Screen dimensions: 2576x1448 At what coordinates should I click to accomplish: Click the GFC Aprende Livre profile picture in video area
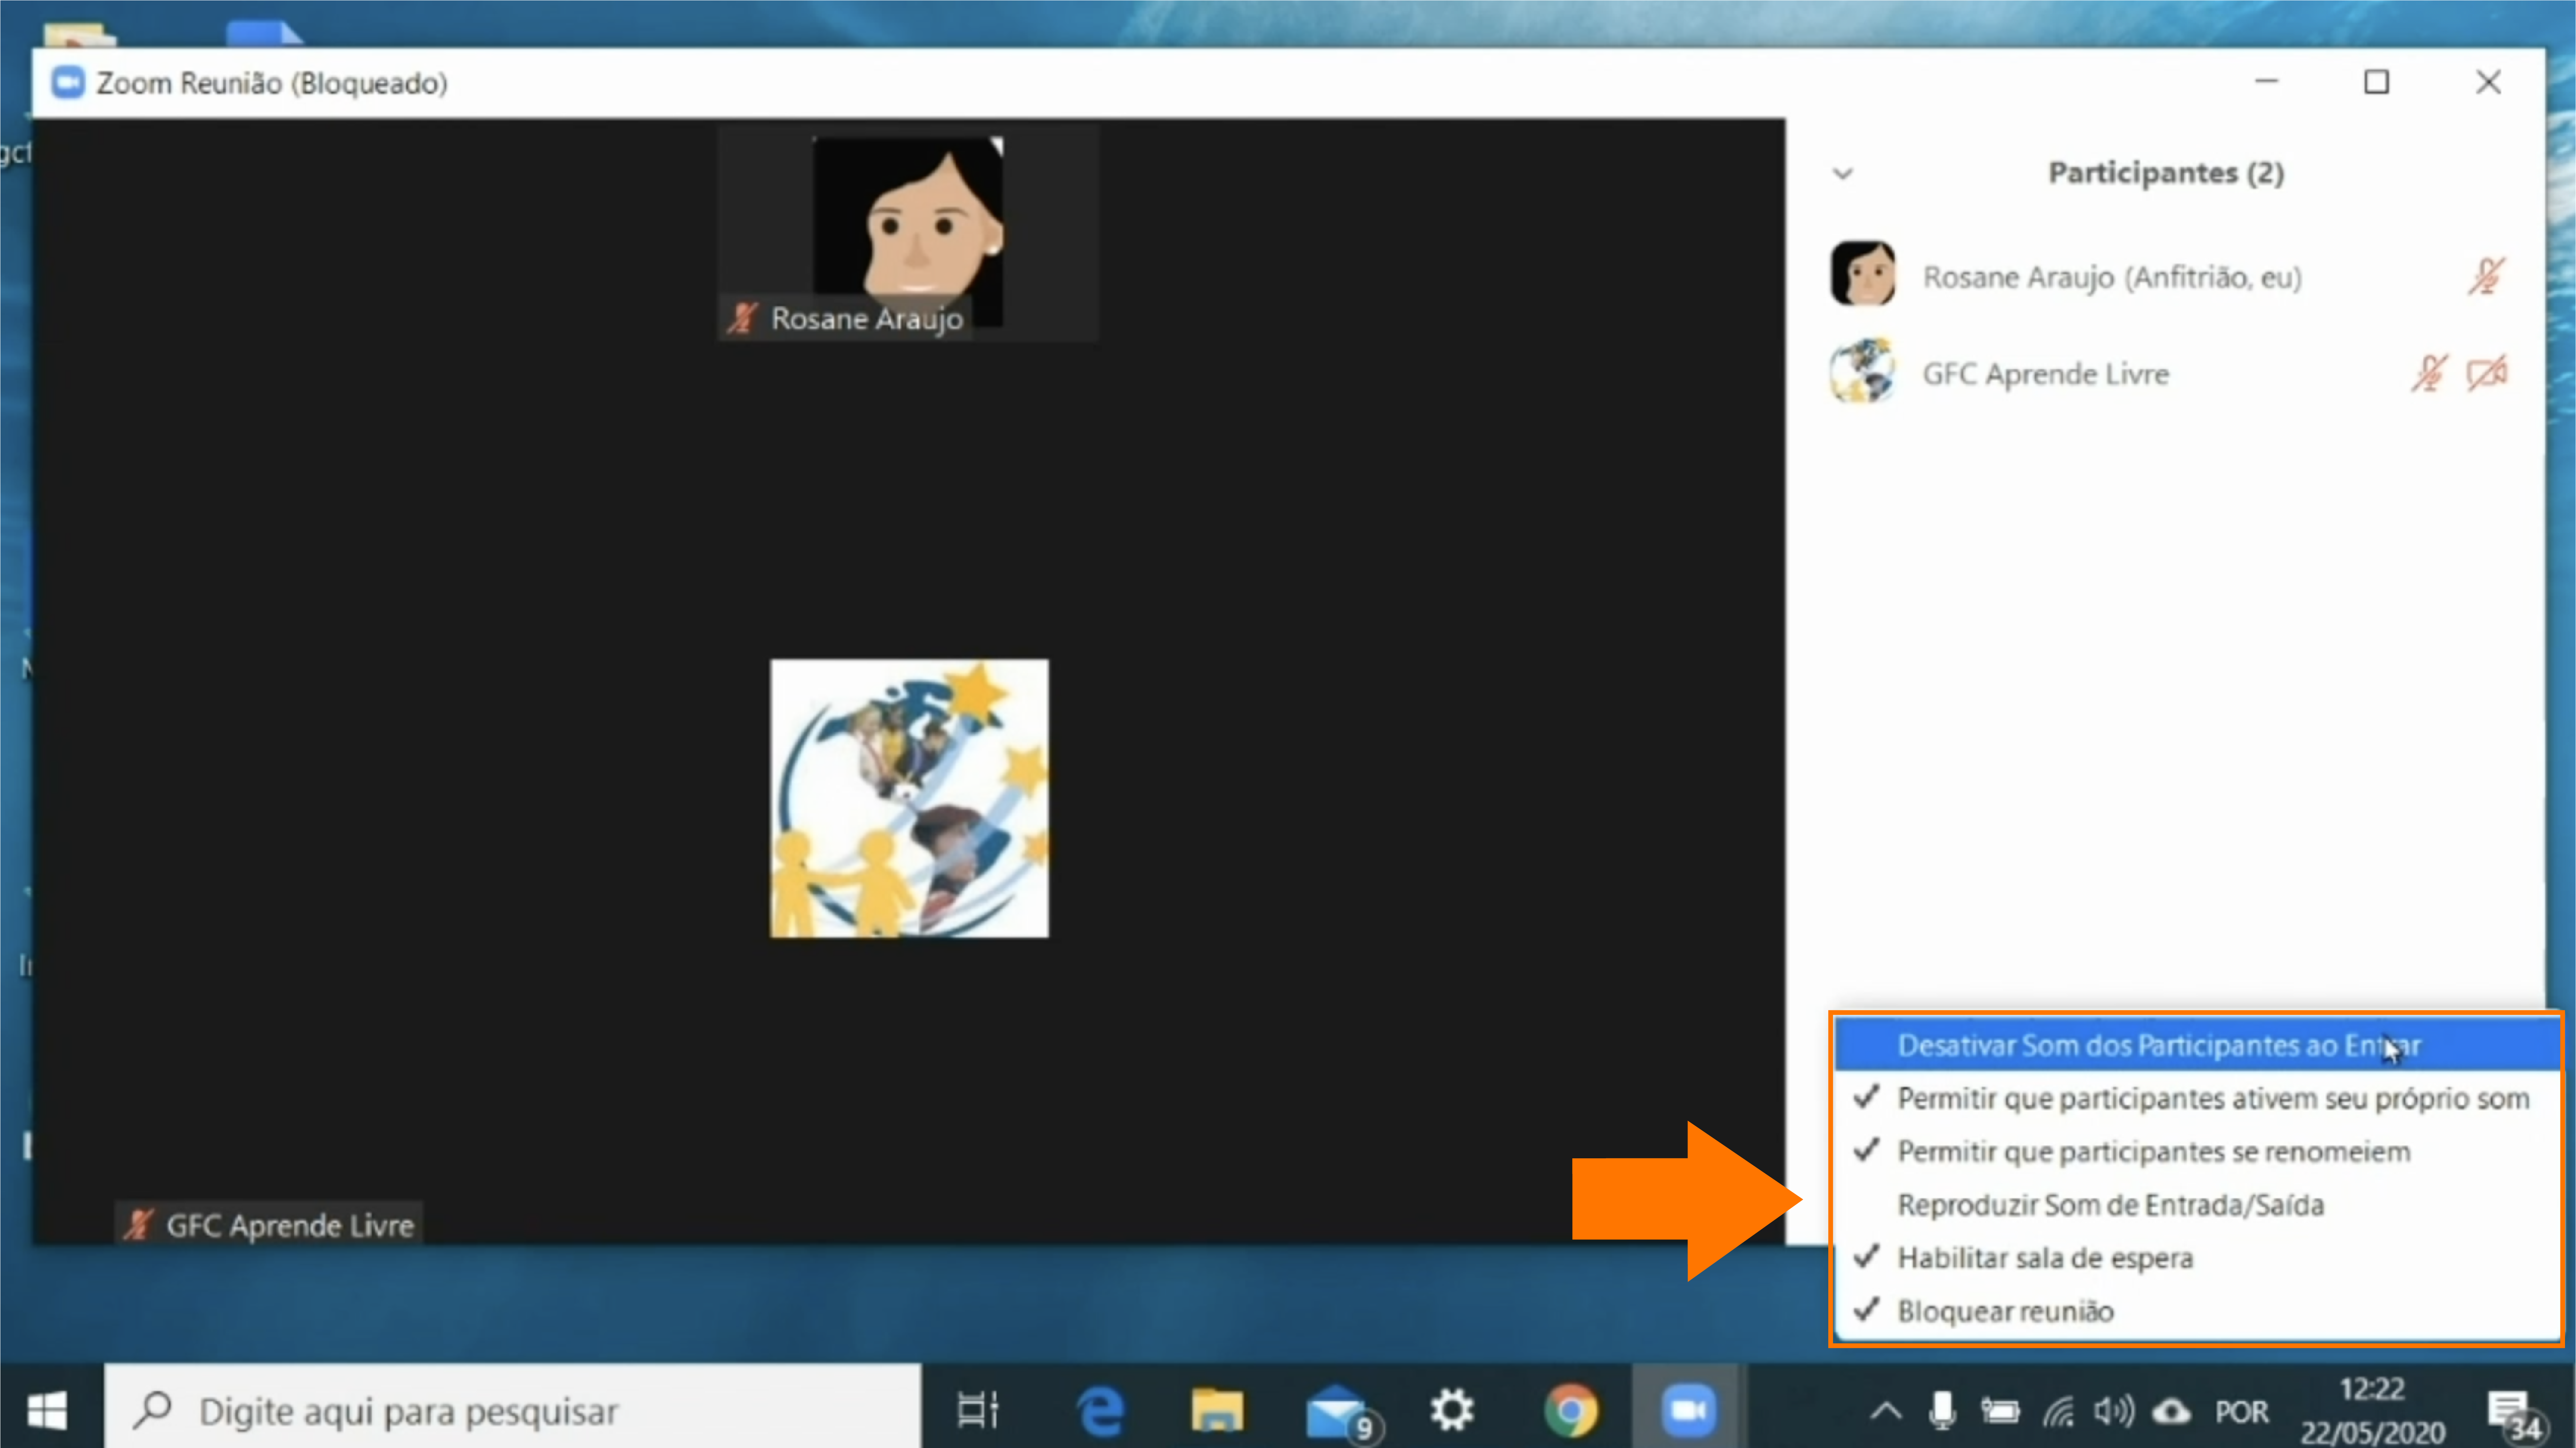(909, 798)
